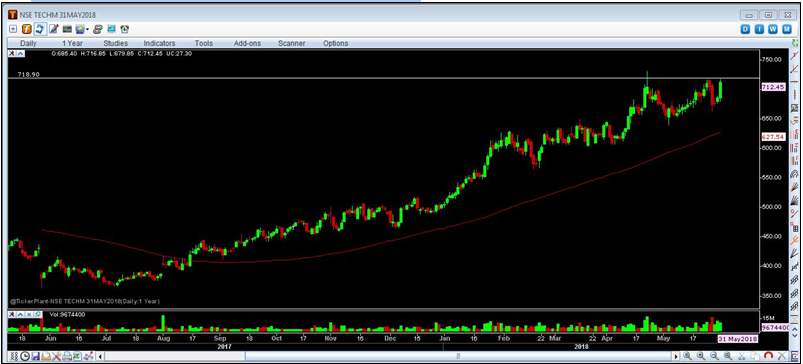Open the Studies menu
The image size is (803, 364).
point(116,44)
